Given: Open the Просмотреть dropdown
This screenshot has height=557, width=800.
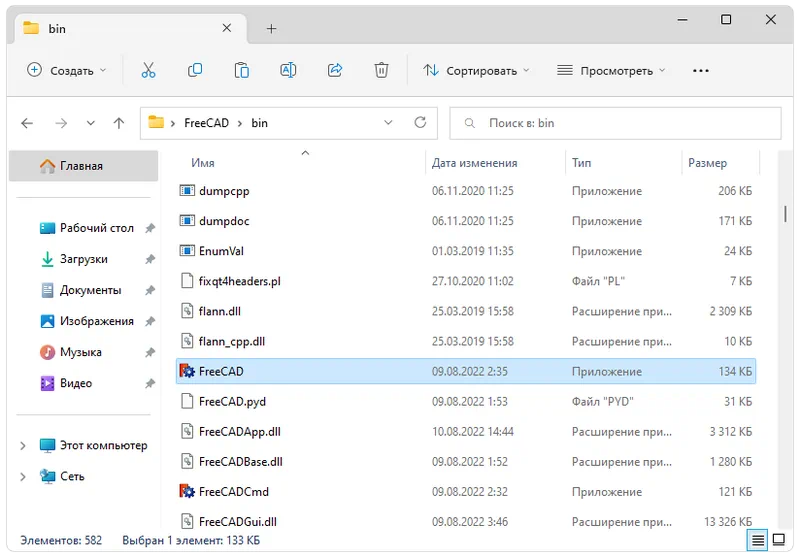Looking at the screenshot, I should tap(611, 70).
